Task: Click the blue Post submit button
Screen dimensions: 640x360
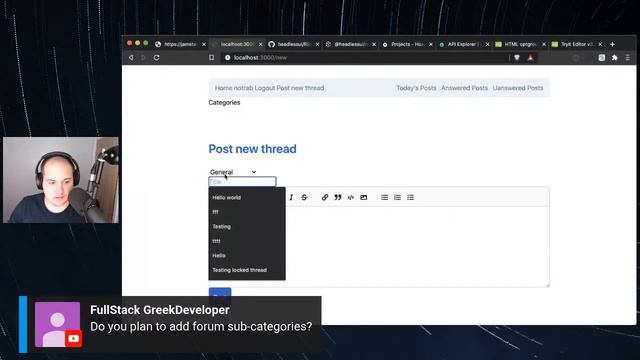Action: (x=220, y=293)
